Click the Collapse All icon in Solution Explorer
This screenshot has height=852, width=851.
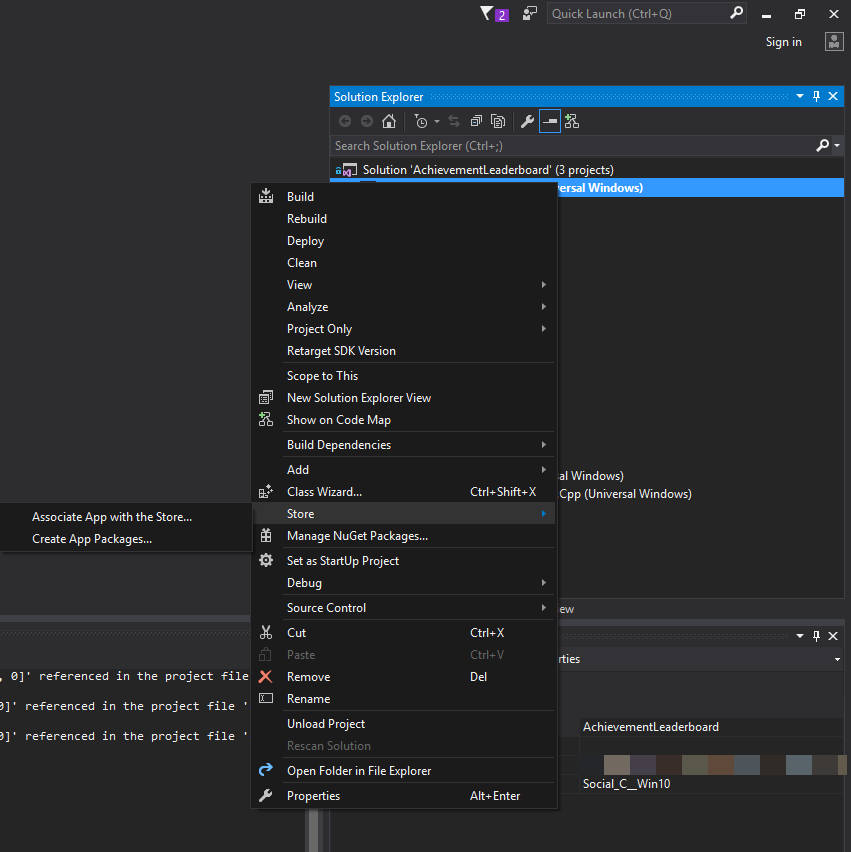(x=476, y=121)
